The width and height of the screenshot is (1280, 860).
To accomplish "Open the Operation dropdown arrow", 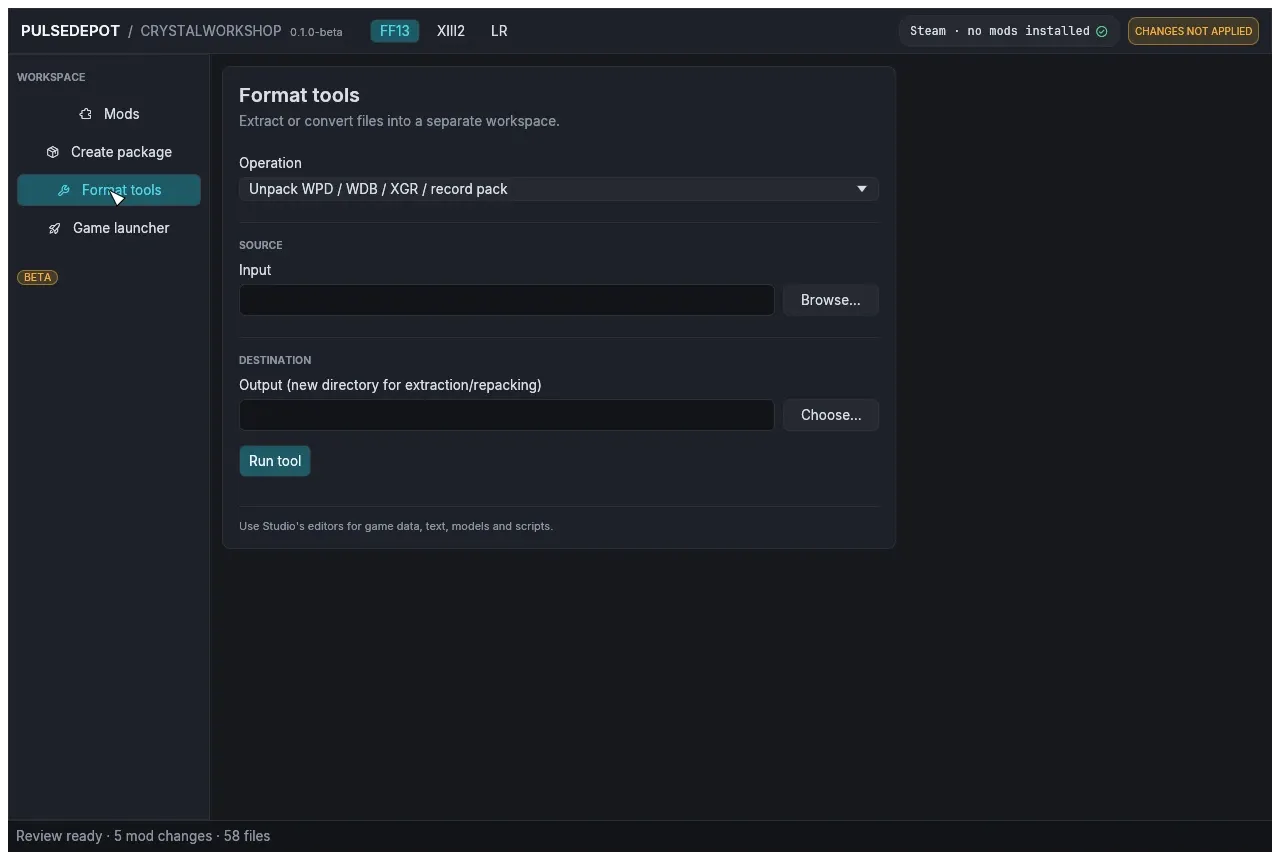I will click(862, 189).
